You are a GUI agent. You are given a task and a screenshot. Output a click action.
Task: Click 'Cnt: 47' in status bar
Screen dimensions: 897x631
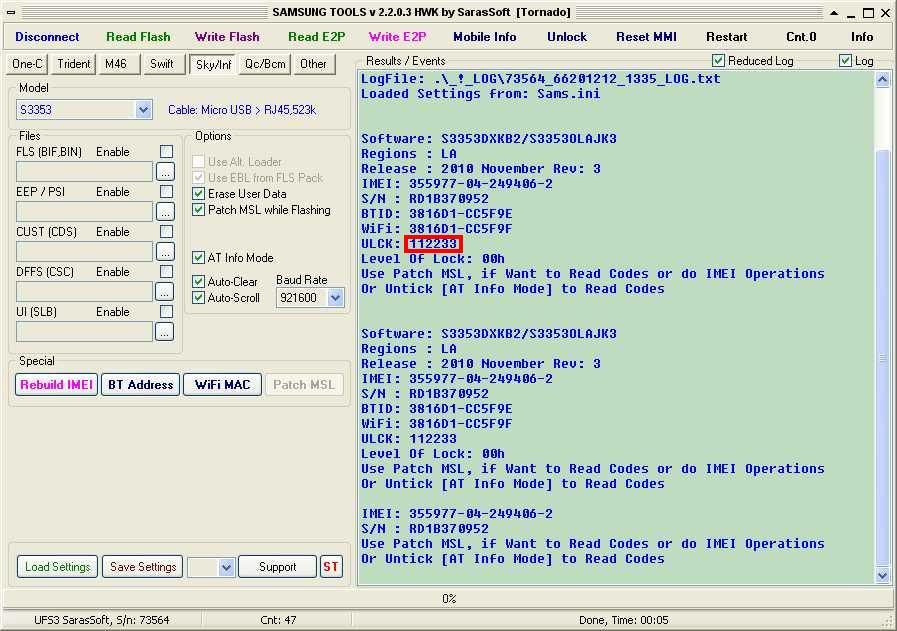coord(278,620)
